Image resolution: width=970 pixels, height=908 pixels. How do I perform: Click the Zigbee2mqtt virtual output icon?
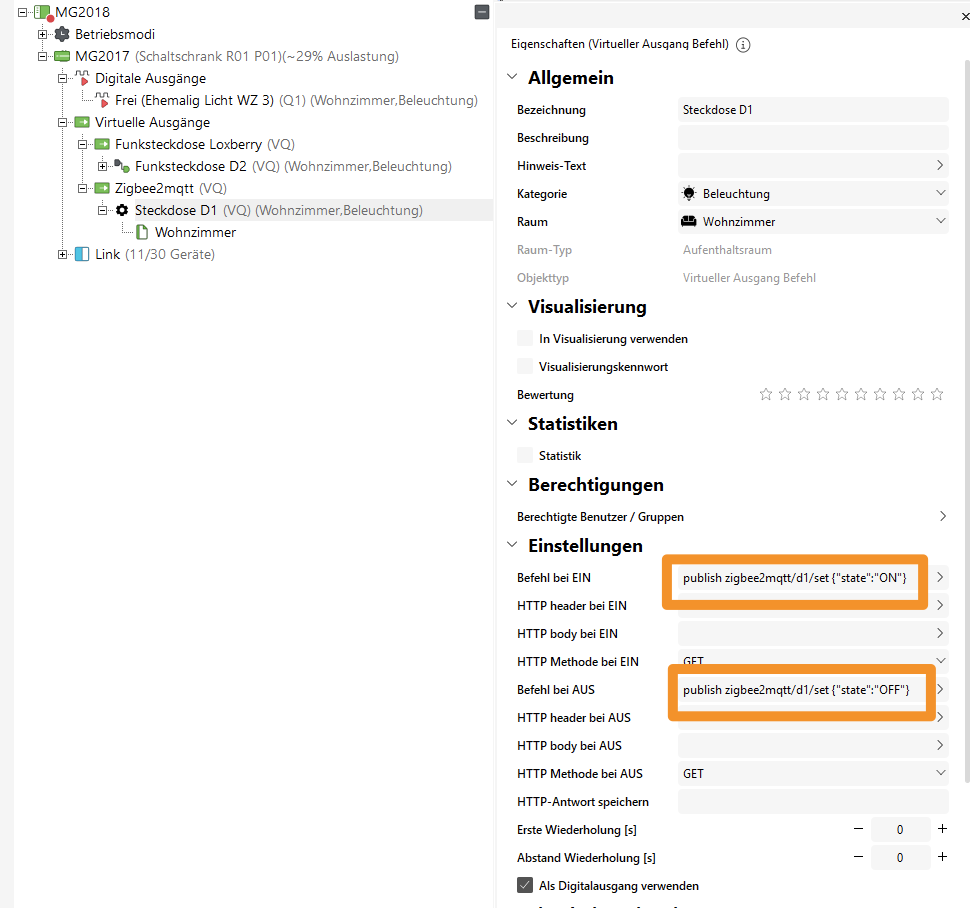(x=102, y=188)
